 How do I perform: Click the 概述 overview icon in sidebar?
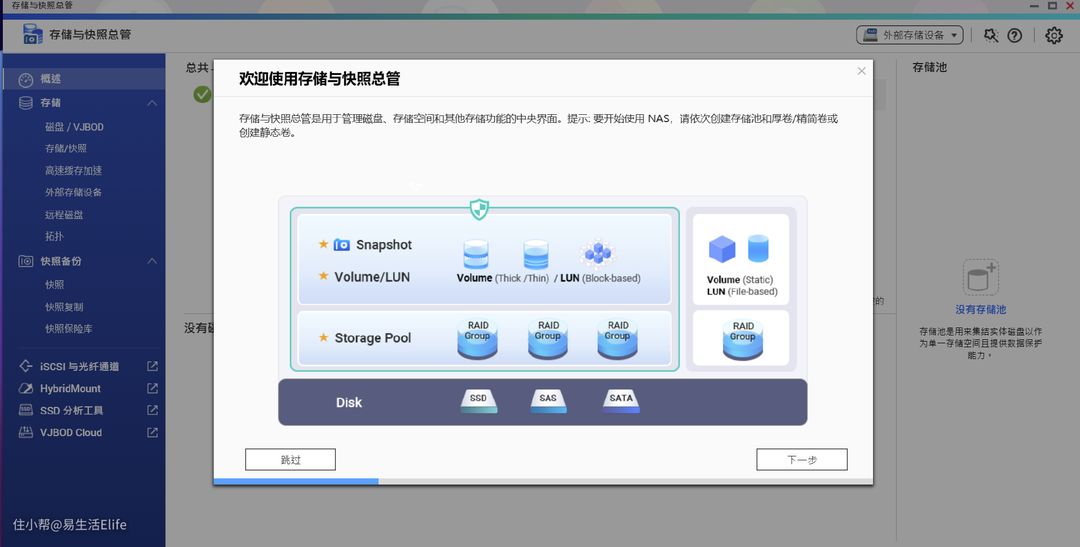[x=25, y=79]
